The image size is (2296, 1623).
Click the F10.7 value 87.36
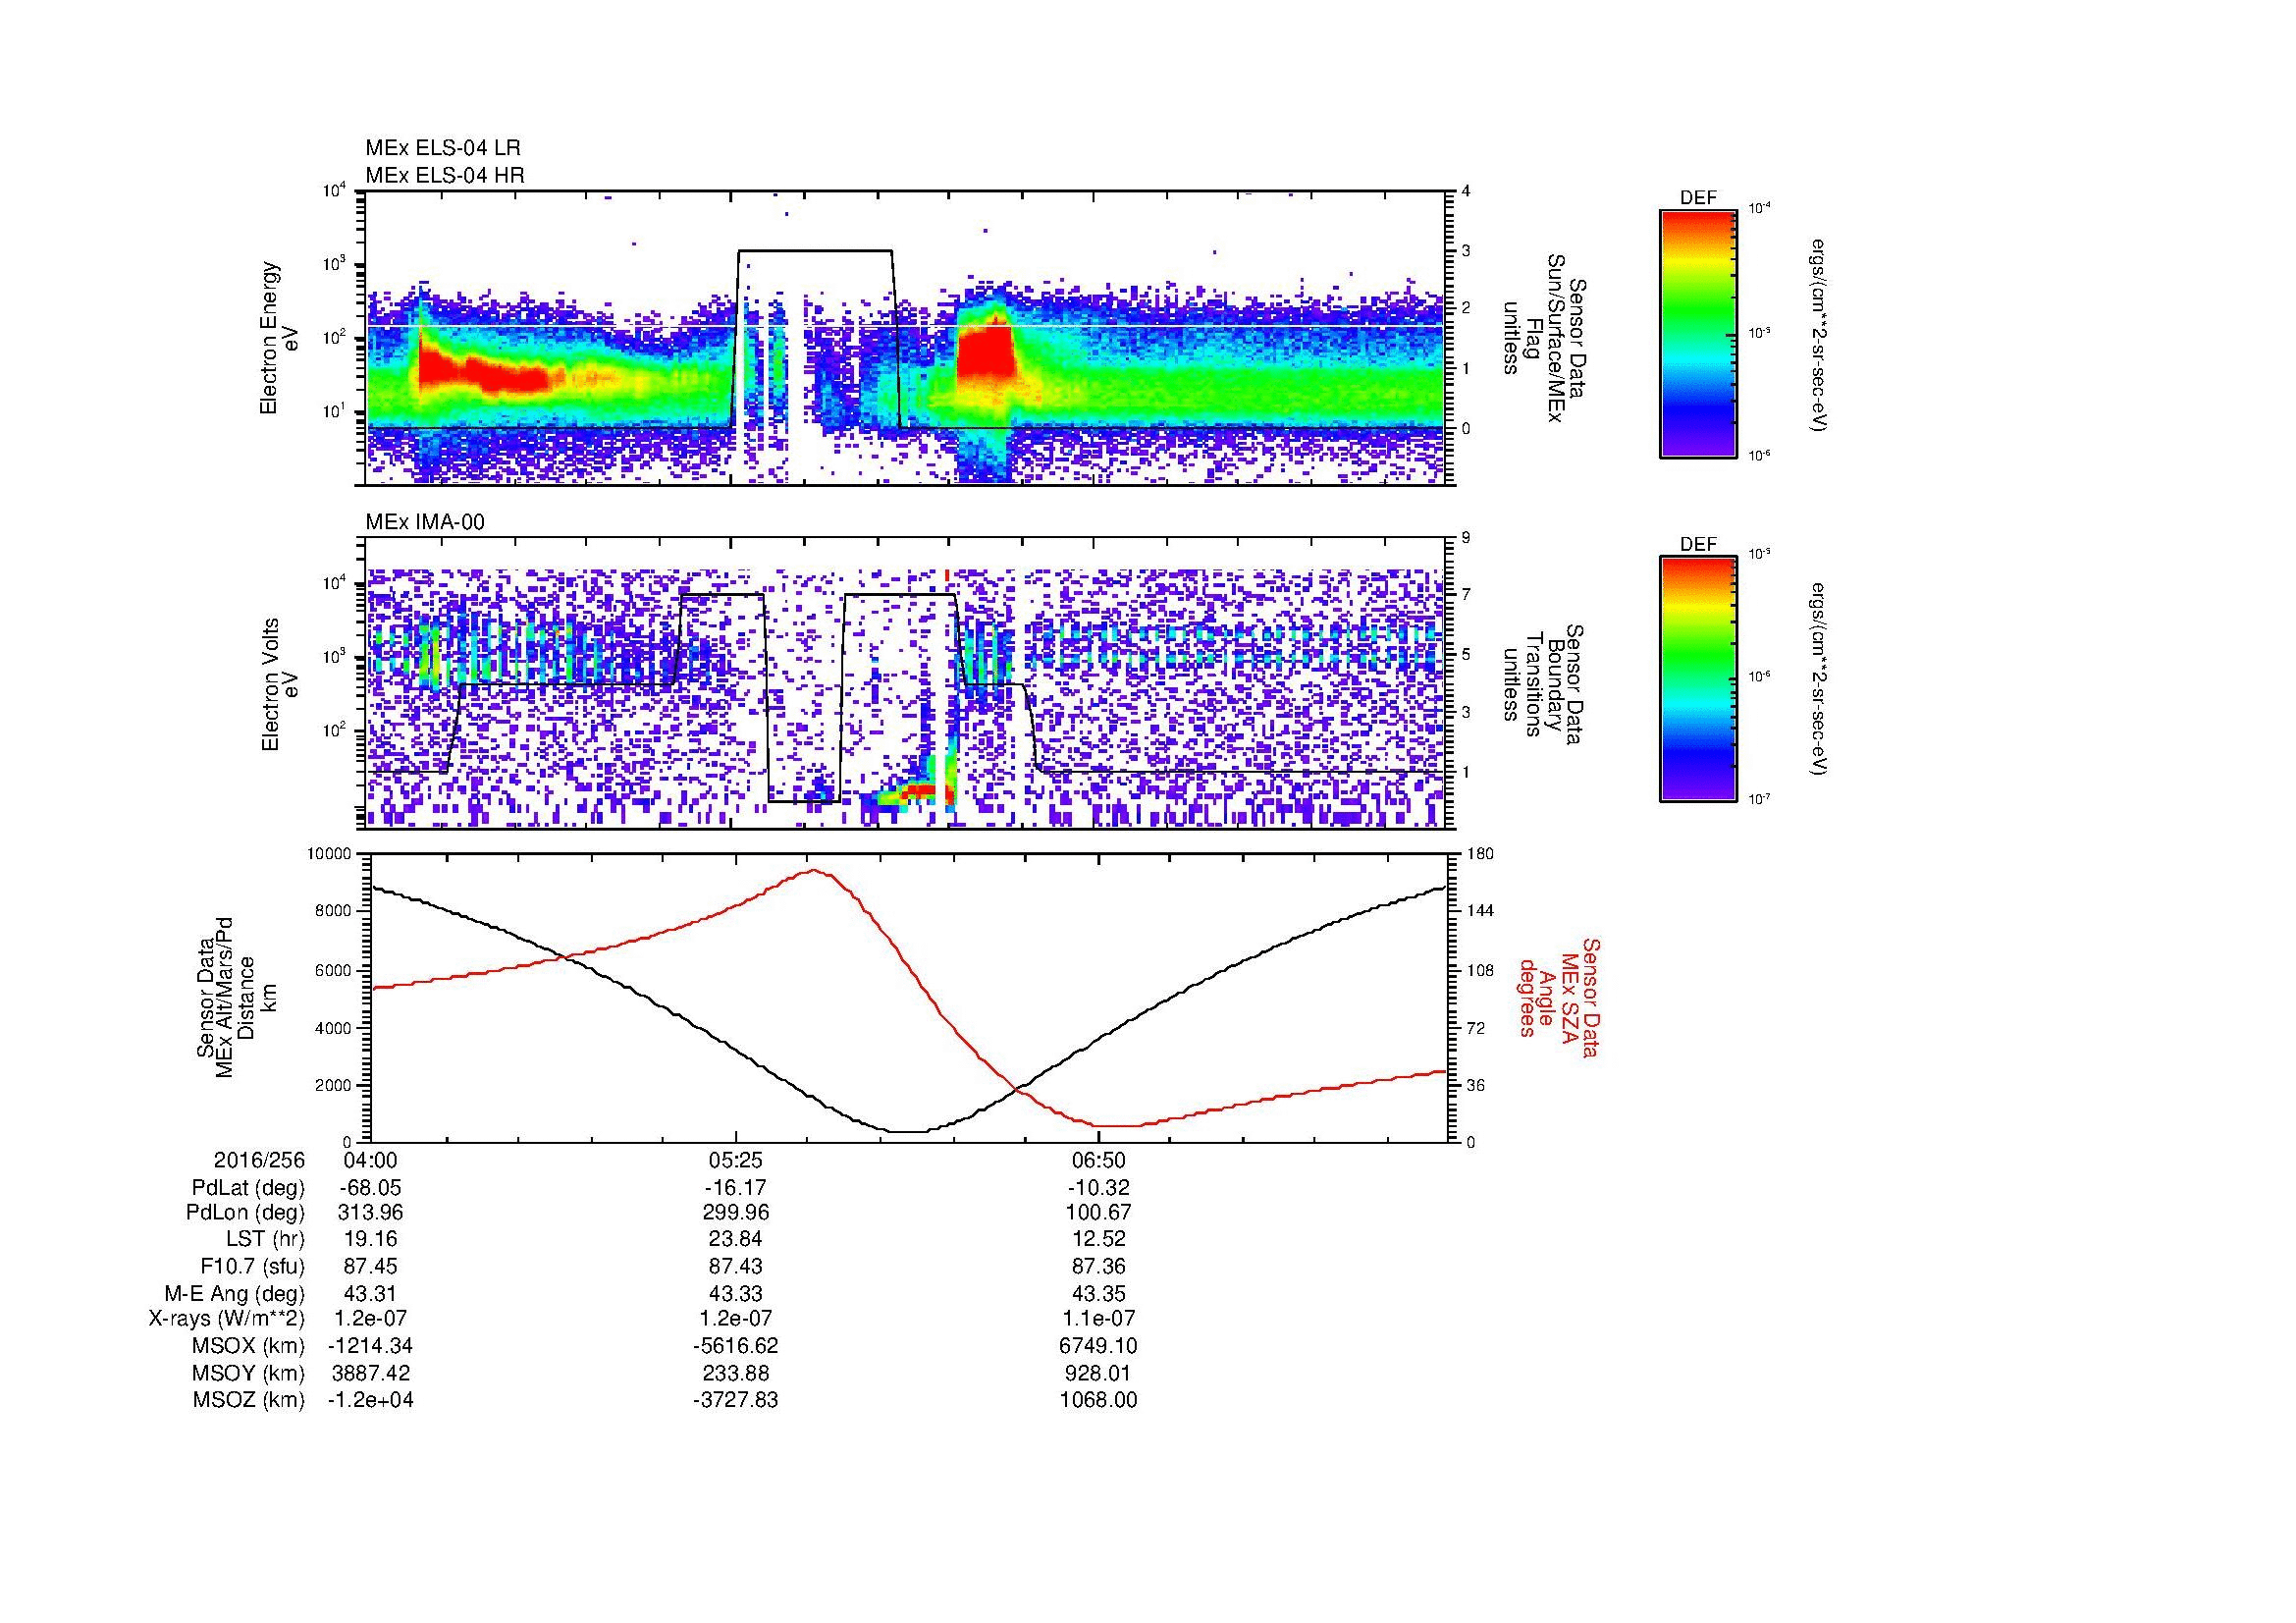[x=1098, y=1266]
